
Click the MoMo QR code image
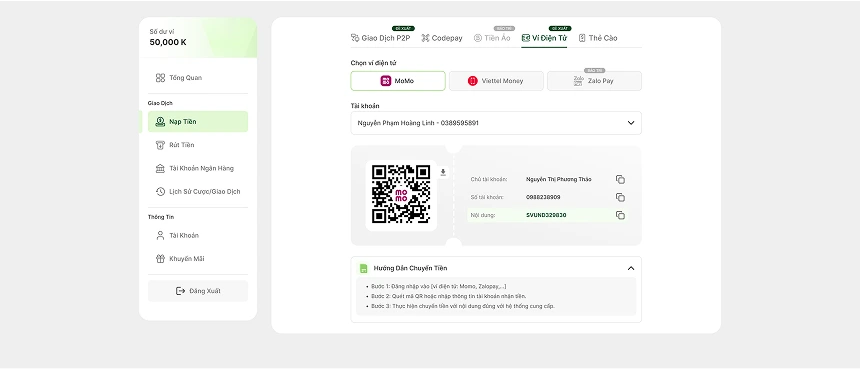pos(401,194)
